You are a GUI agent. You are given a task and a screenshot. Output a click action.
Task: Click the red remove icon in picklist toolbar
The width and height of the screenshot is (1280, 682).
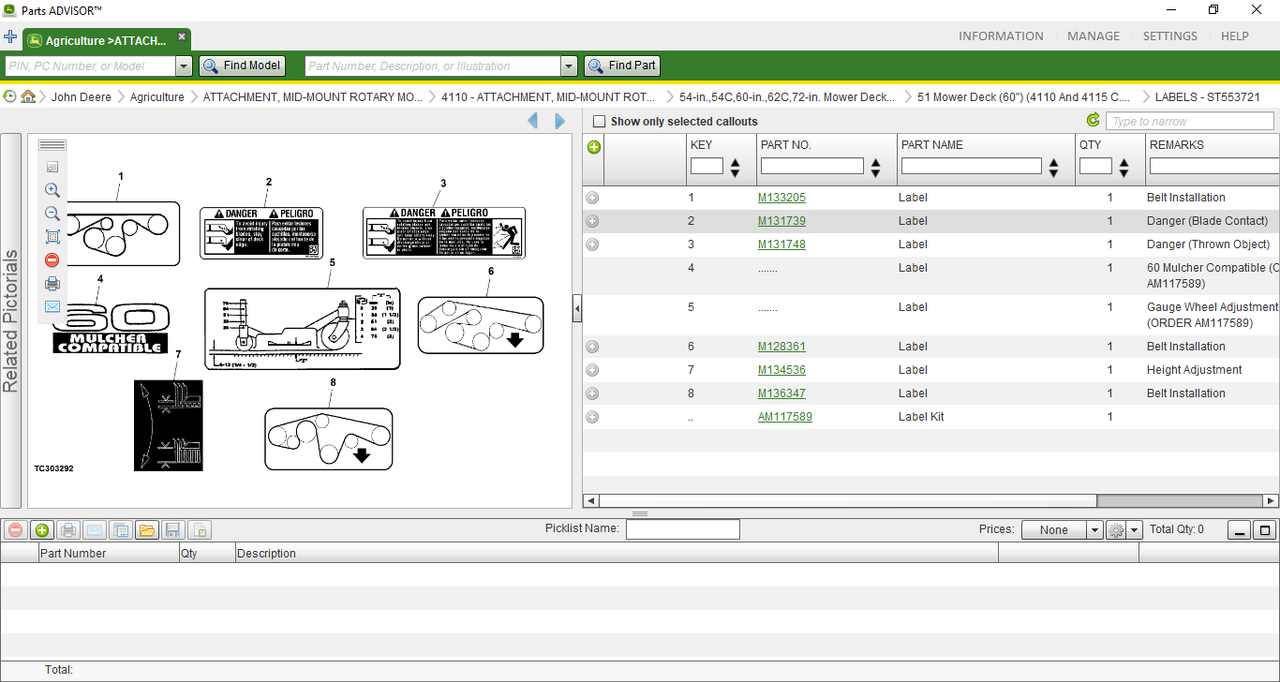[15, 530]
